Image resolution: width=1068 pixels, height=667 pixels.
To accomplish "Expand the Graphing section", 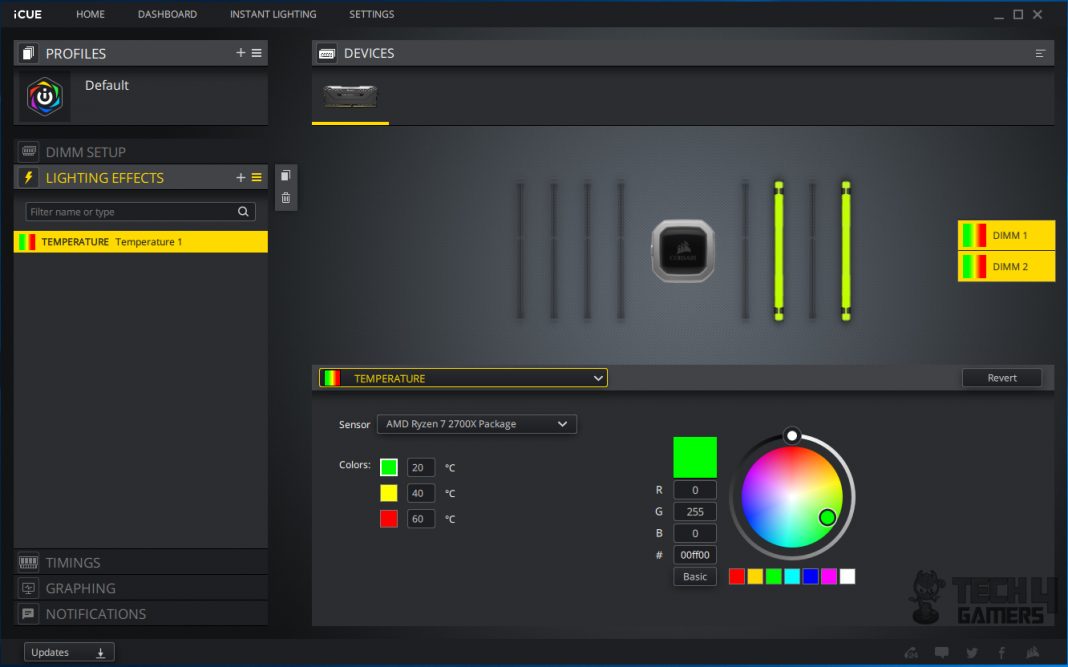I will 140,589.
